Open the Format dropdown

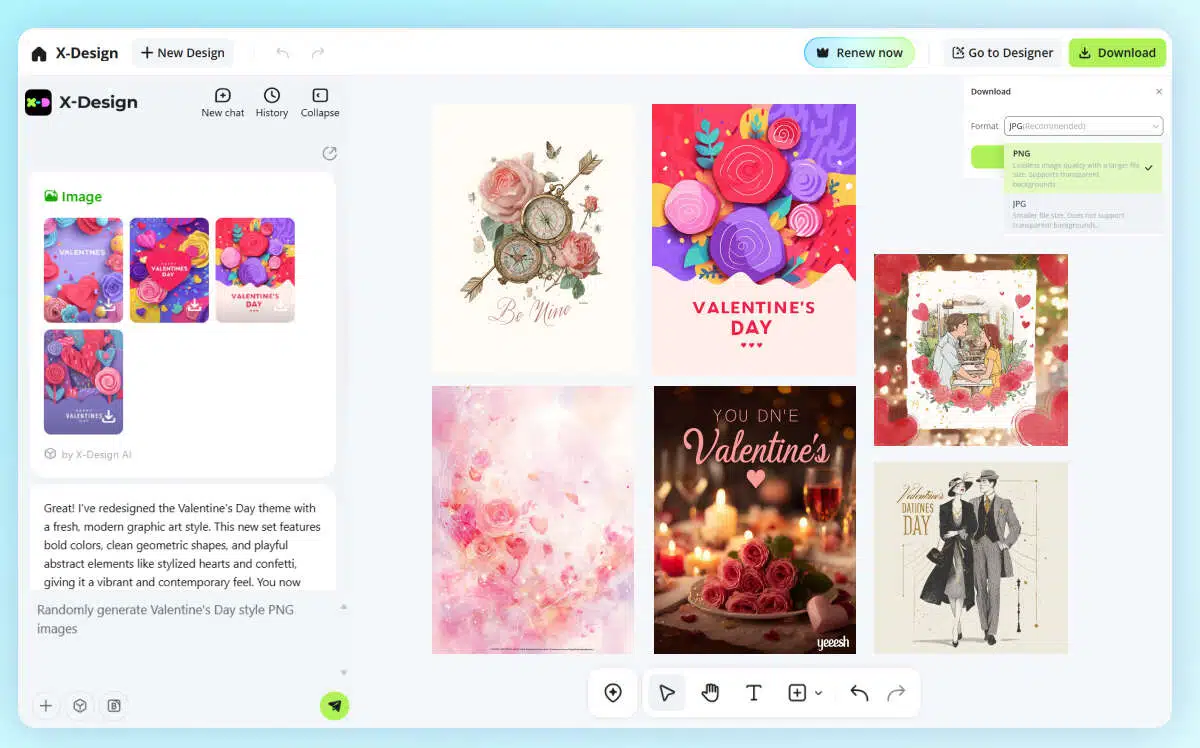[x=1084, y=126]
